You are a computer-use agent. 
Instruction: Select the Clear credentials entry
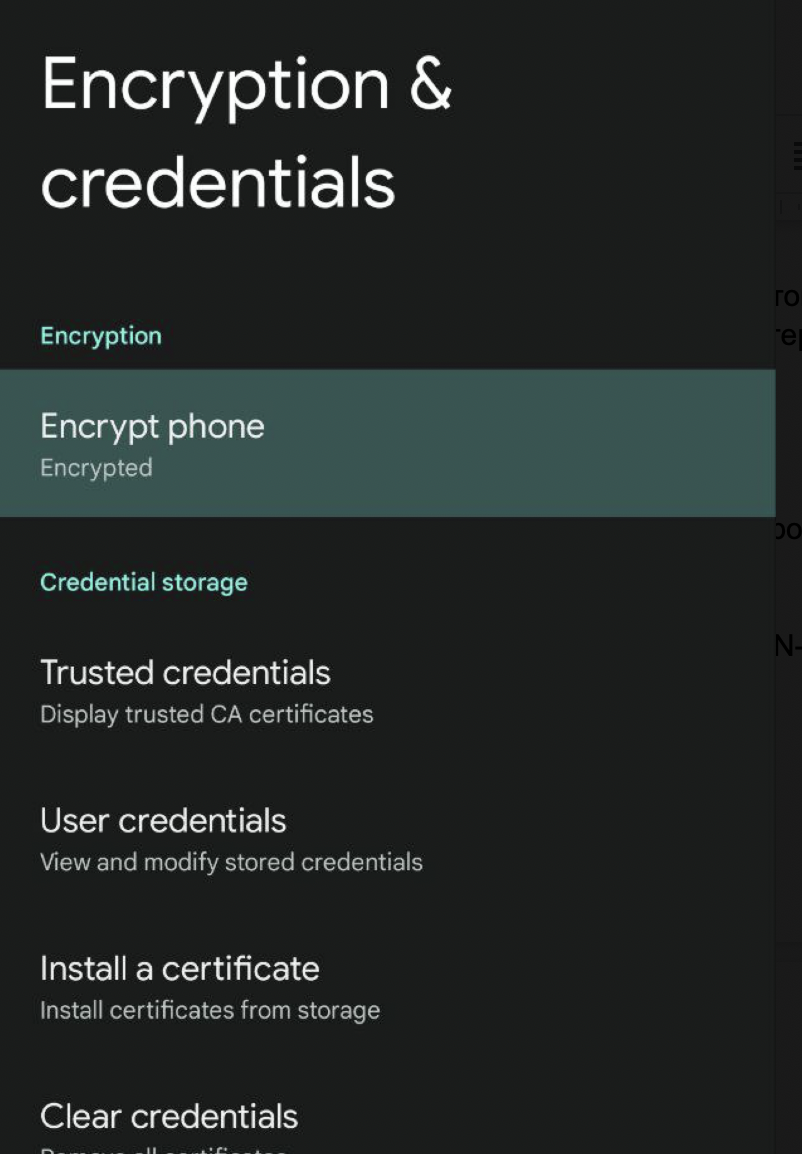tap(168, 1120)
